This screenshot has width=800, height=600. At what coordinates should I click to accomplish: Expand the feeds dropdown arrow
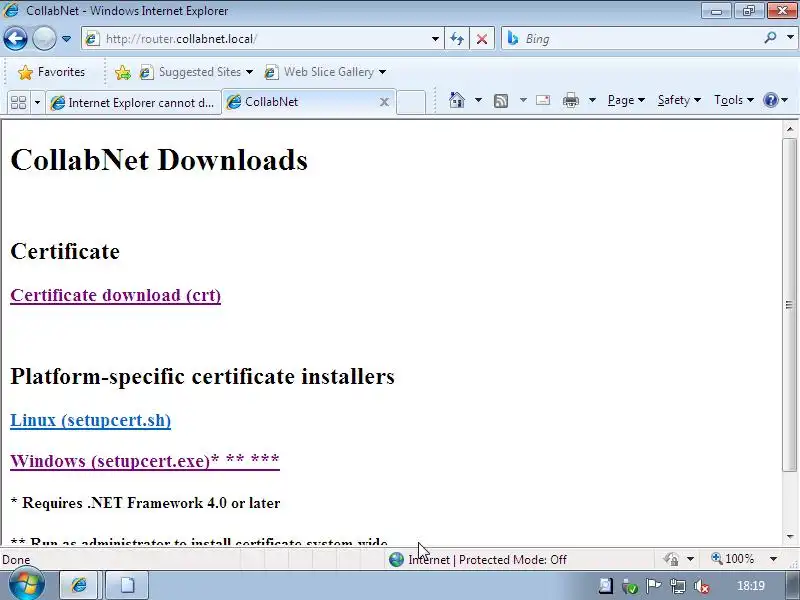523,100
